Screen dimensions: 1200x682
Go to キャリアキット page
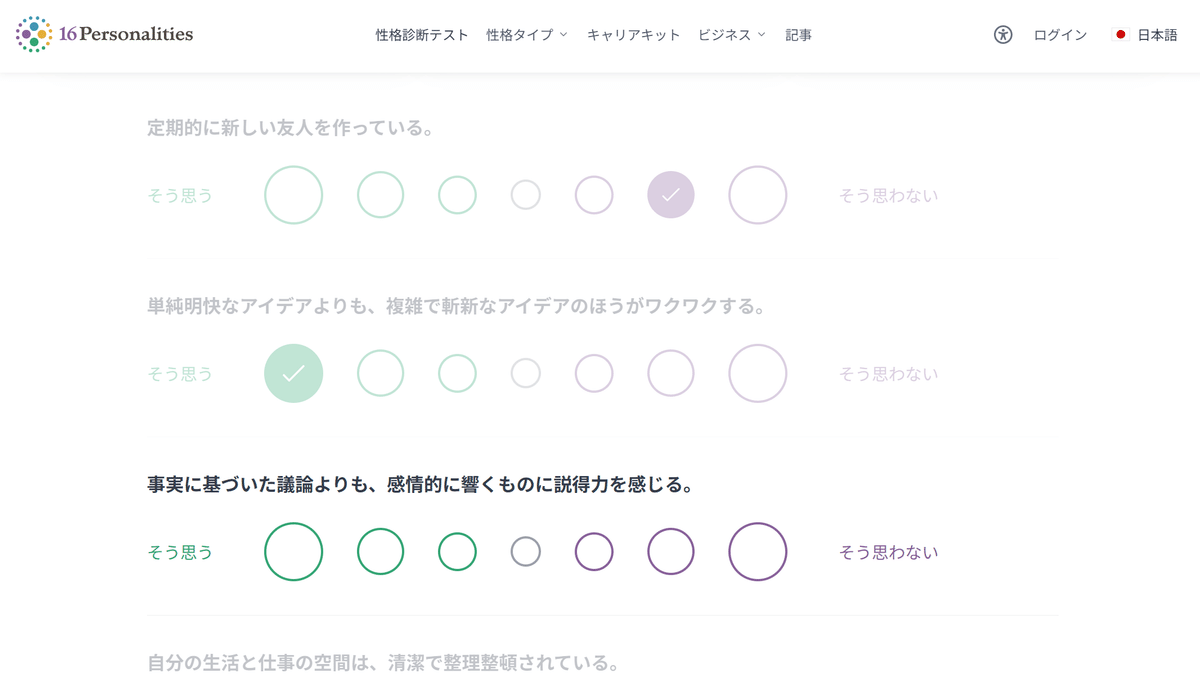click(633, 35)
